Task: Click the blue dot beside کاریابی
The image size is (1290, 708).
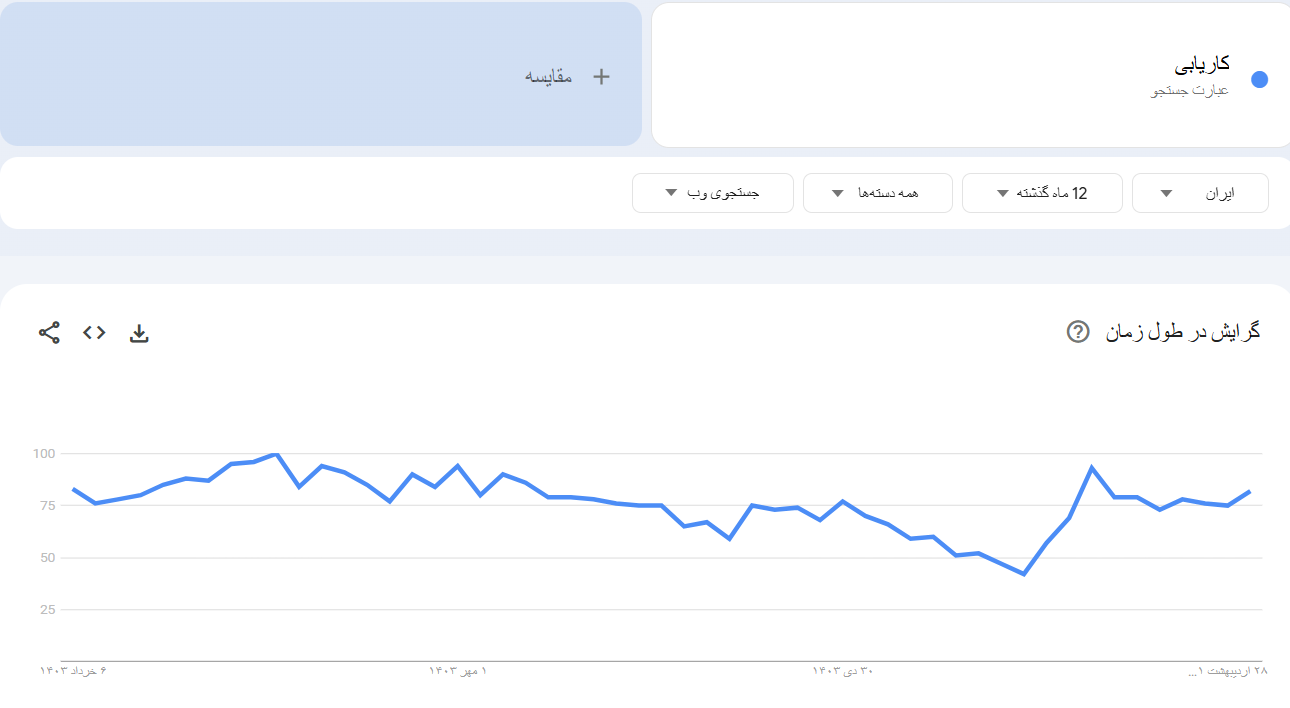Action: pyautogui.click(x=1259, y=80)
